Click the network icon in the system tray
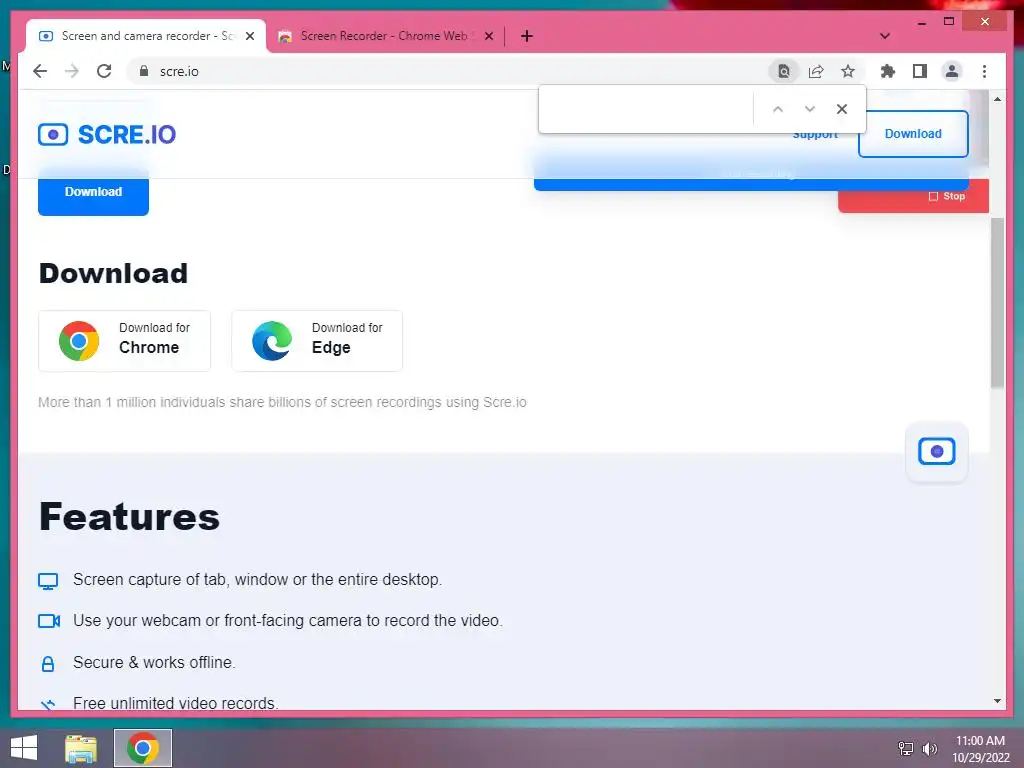Viewport: 1024px width, 768px height. click(906, 748)
